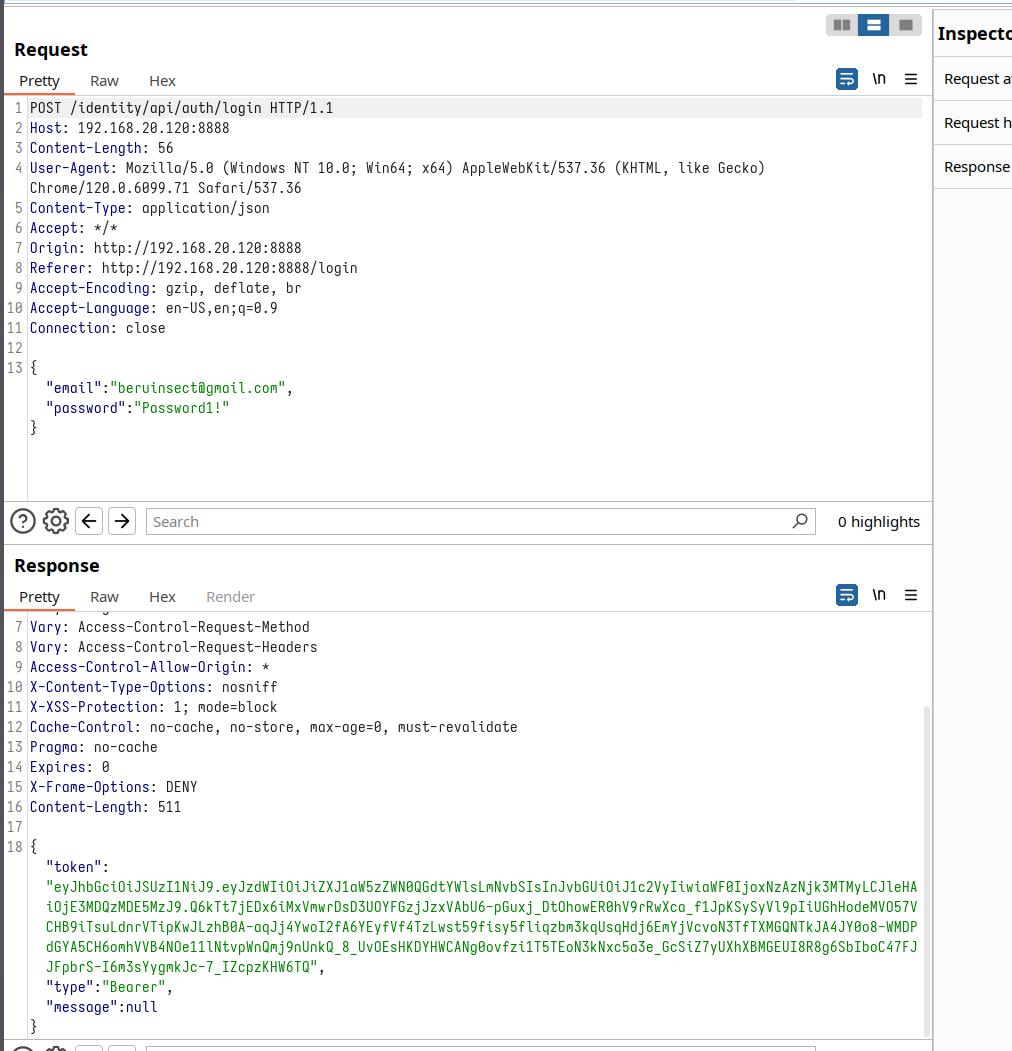Viewport: 1012px width, 1051px height.
Task: Switch Response view to Hex tab
Action: pyautogui.click(x=162, y=597)
